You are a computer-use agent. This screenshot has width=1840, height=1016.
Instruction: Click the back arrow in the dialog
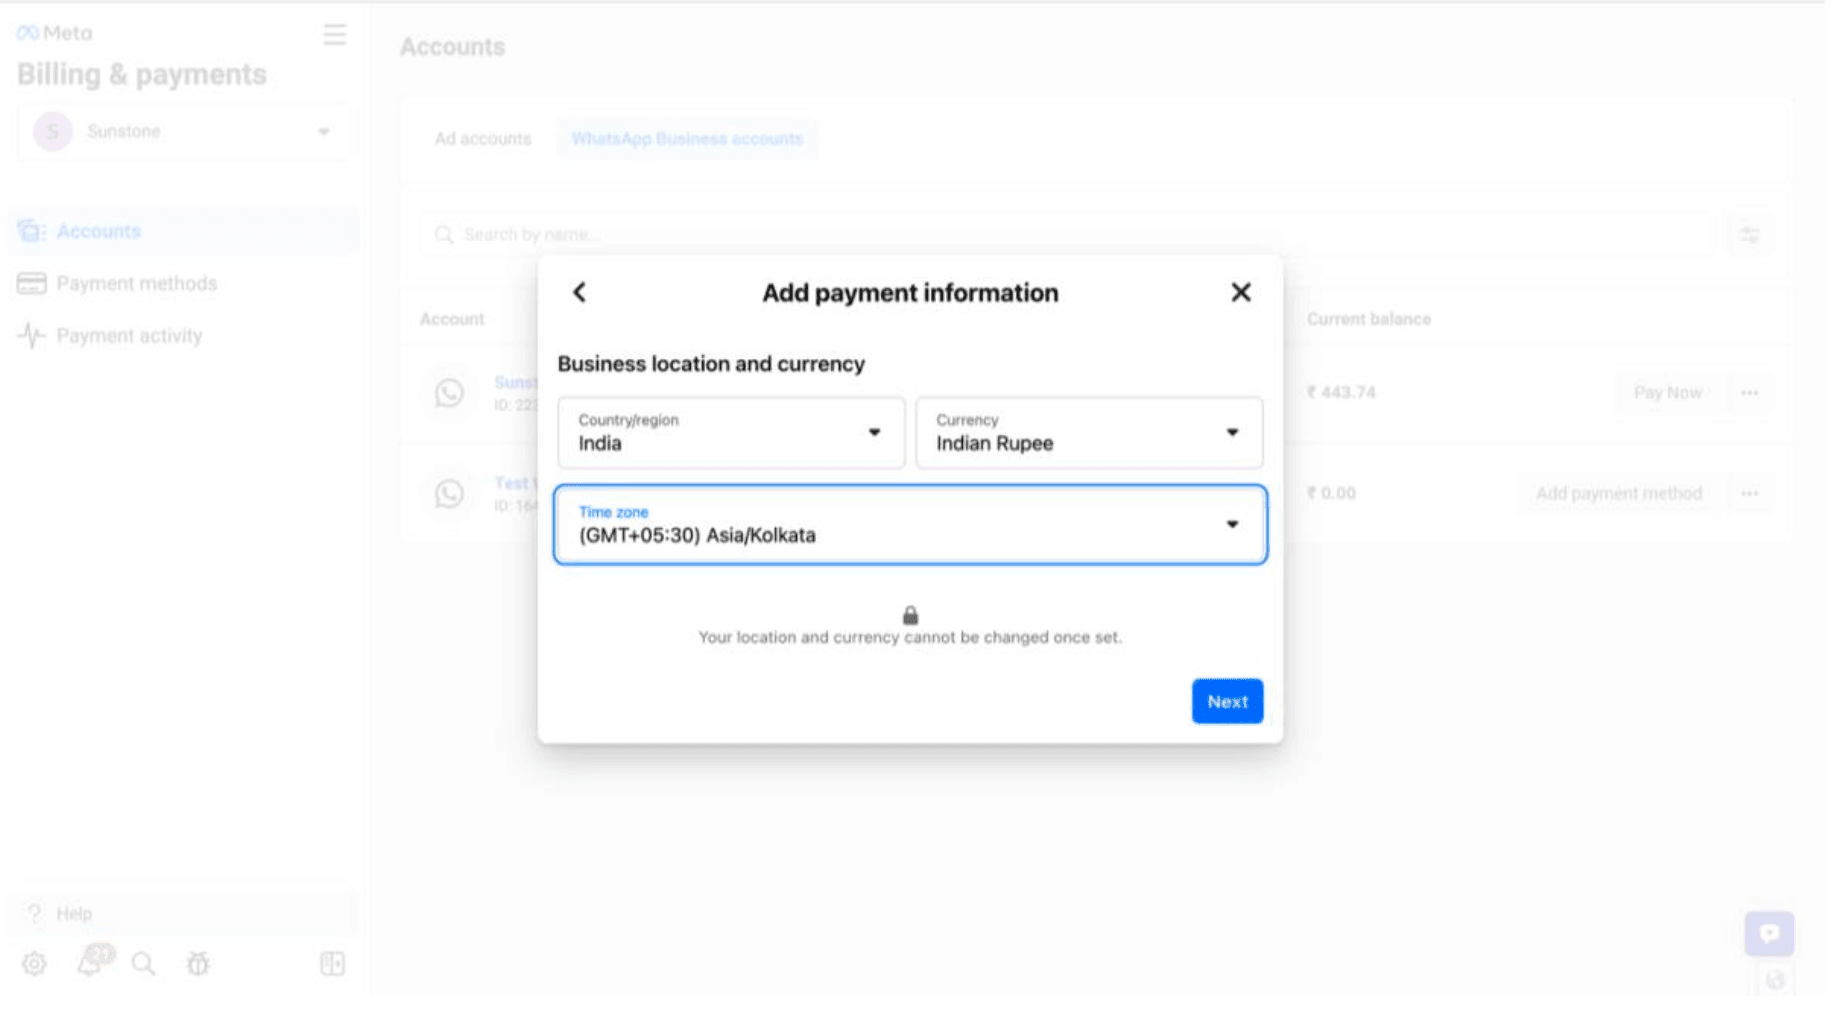point(579,292)
